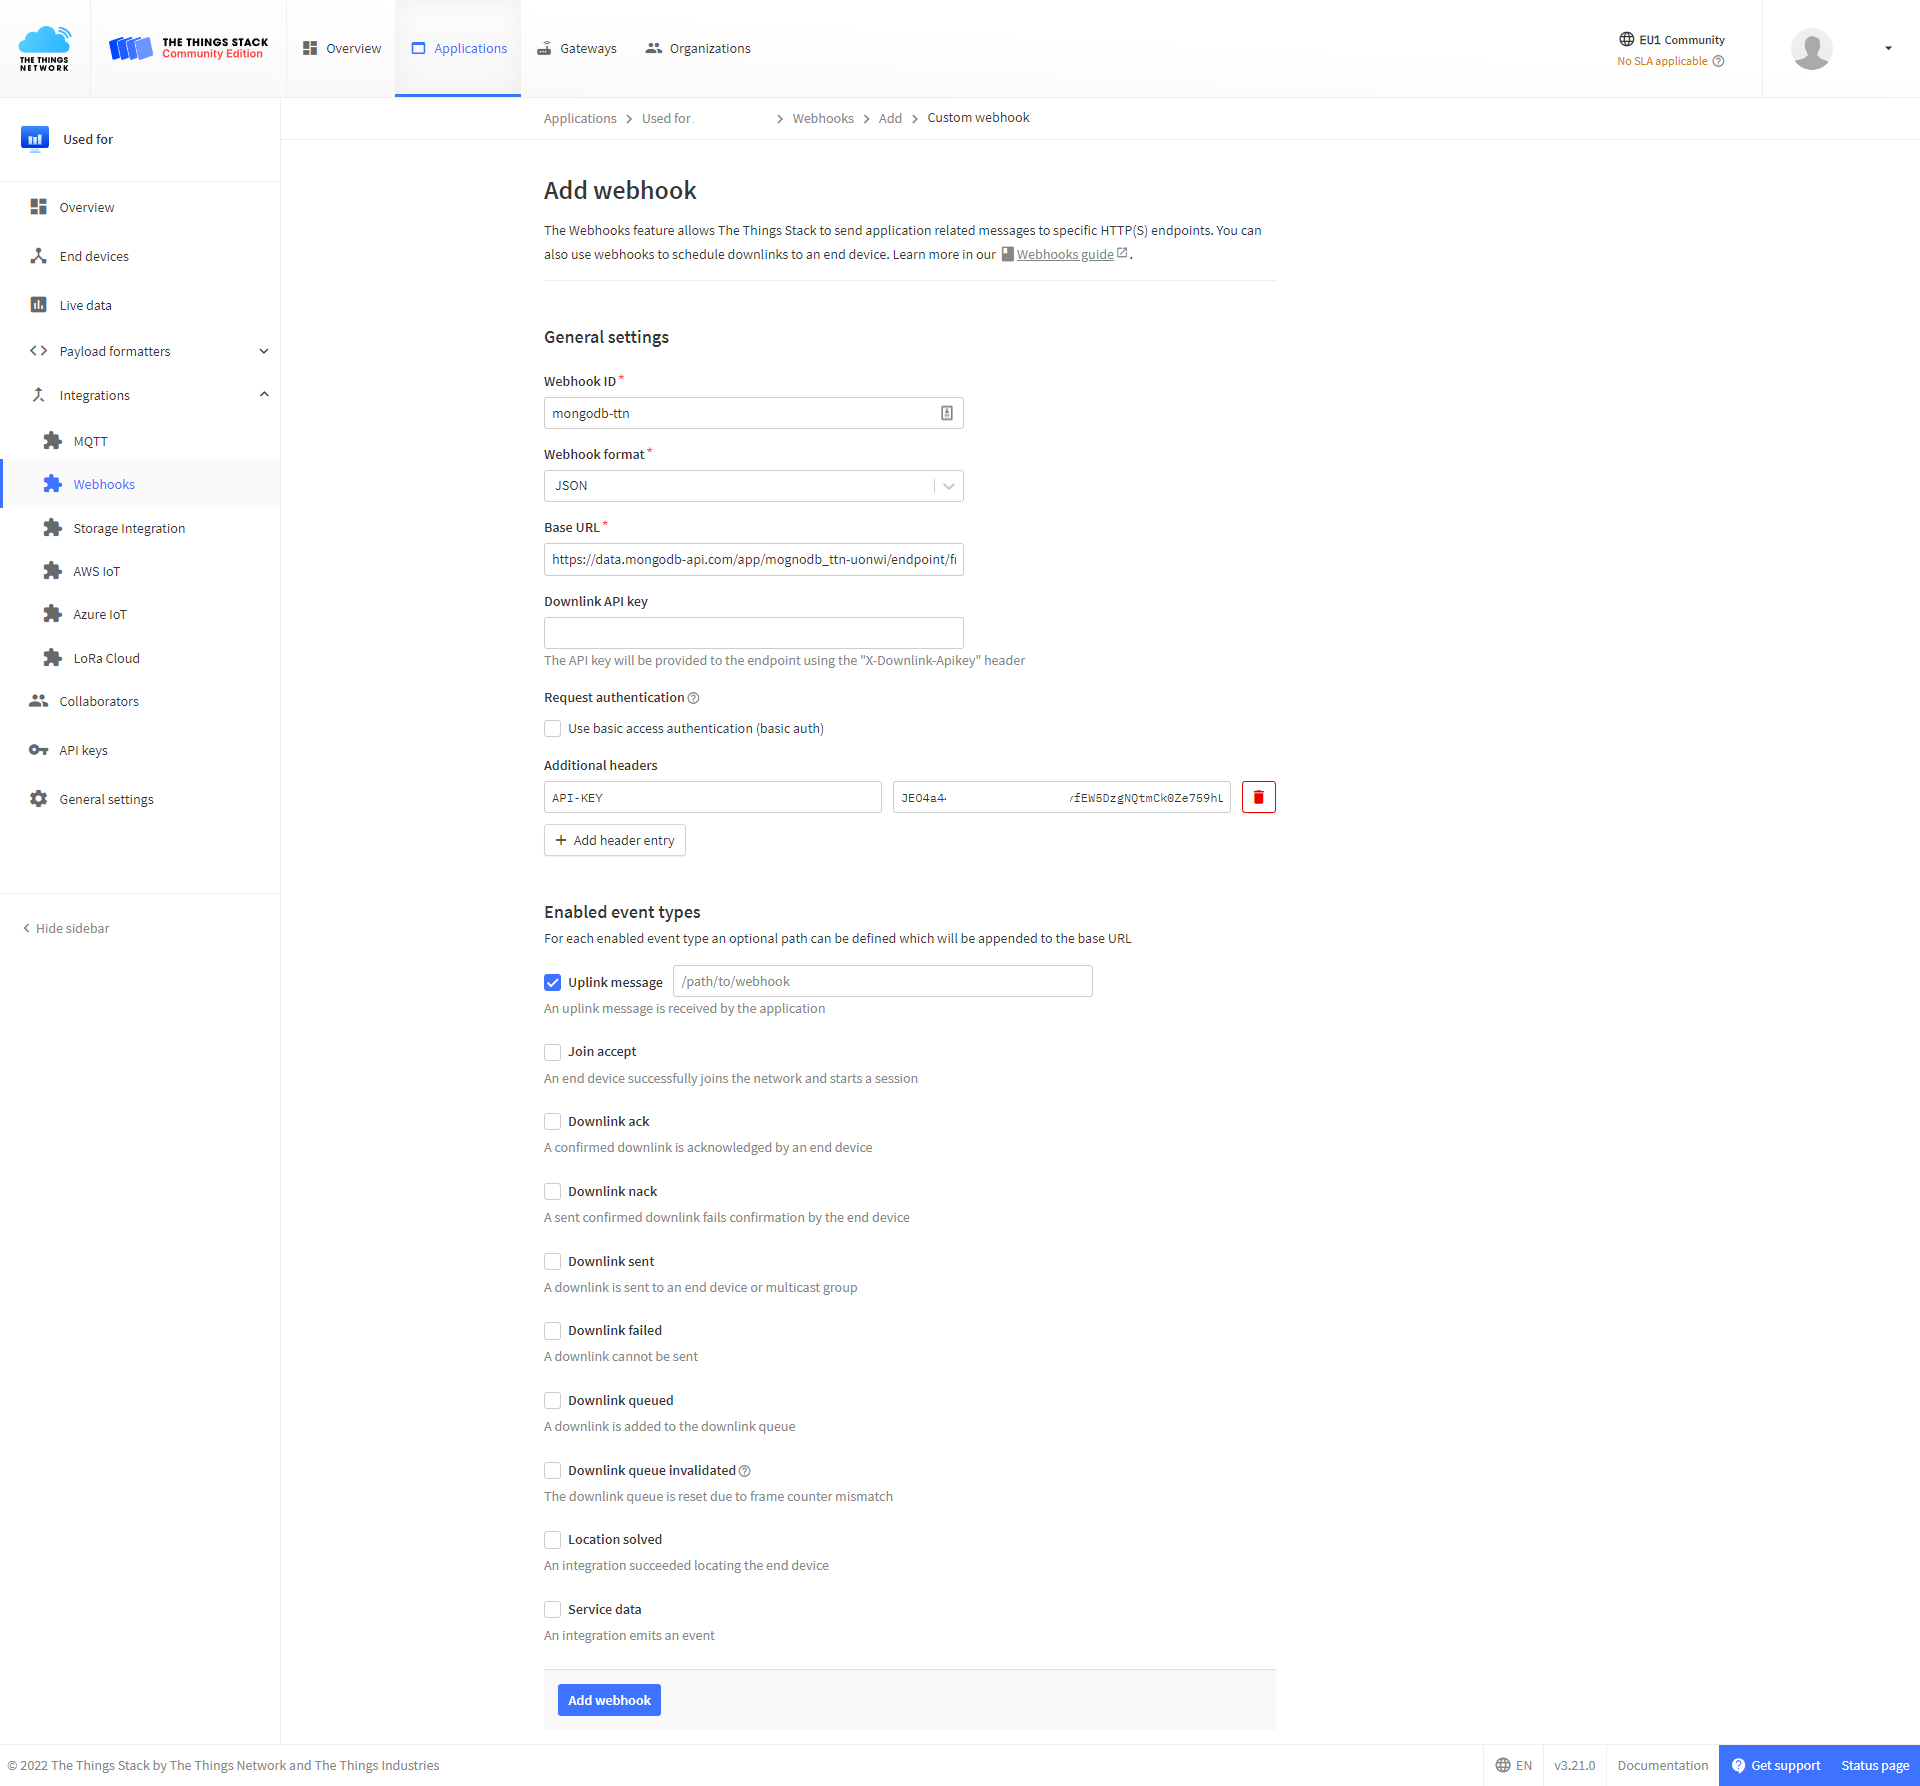Click the Add webhook submit button
Screen dimensions: 1920x1786
coord(609,1700)
